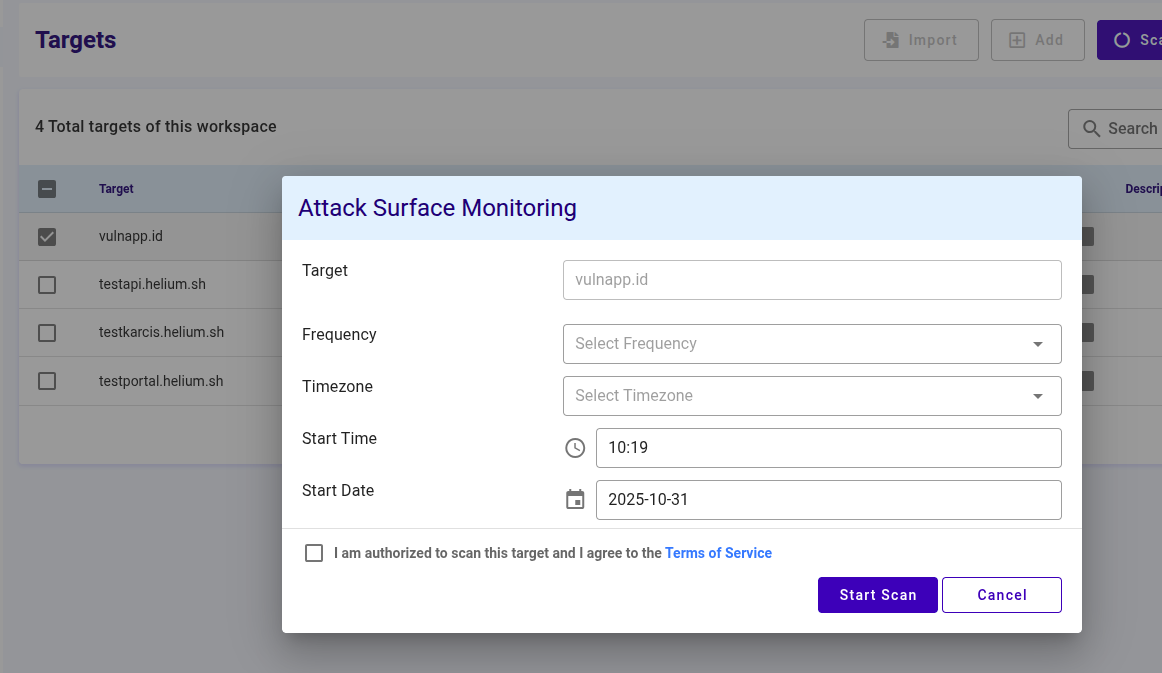1162x673 pixels.
Task: Click the Description column header
Action: (1144, 188)
